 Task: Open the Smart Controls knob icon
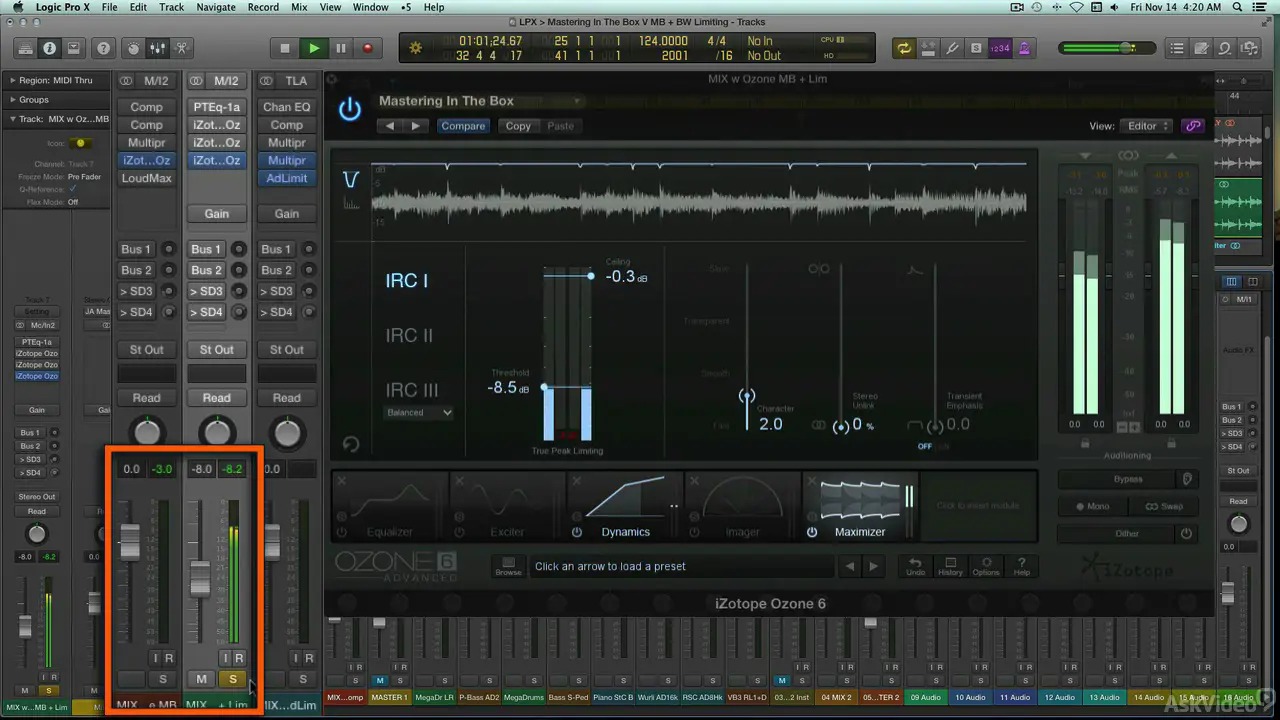133,48
